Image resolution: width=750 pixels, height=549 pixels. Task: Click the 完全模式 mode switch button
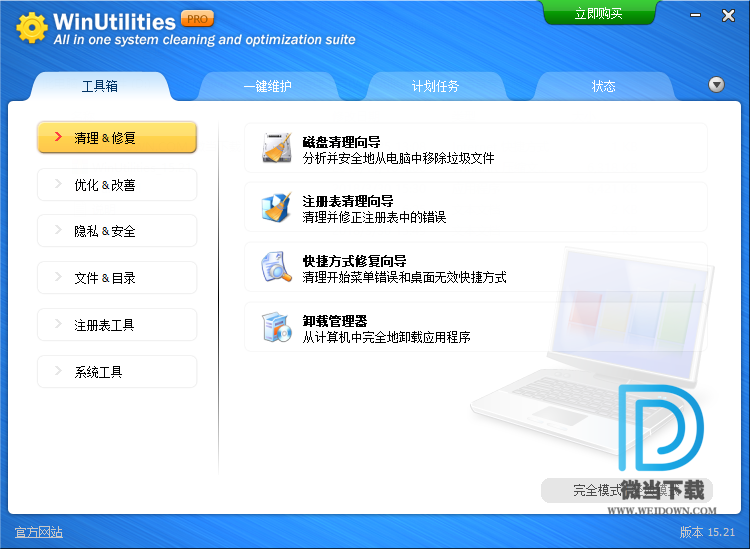pyautogui.click(x=627, y=490)
